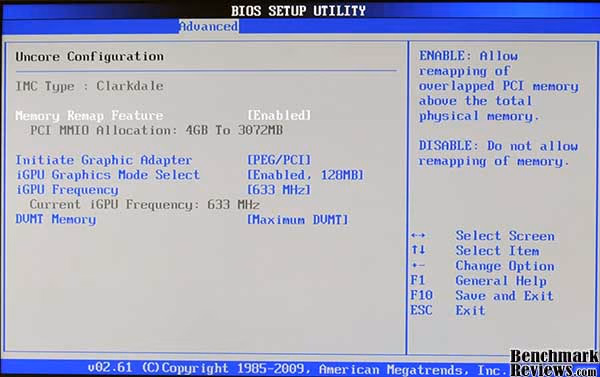600x377 pixels.
Task: Click the Exit label beside ESC
Action: coord(470,310)
